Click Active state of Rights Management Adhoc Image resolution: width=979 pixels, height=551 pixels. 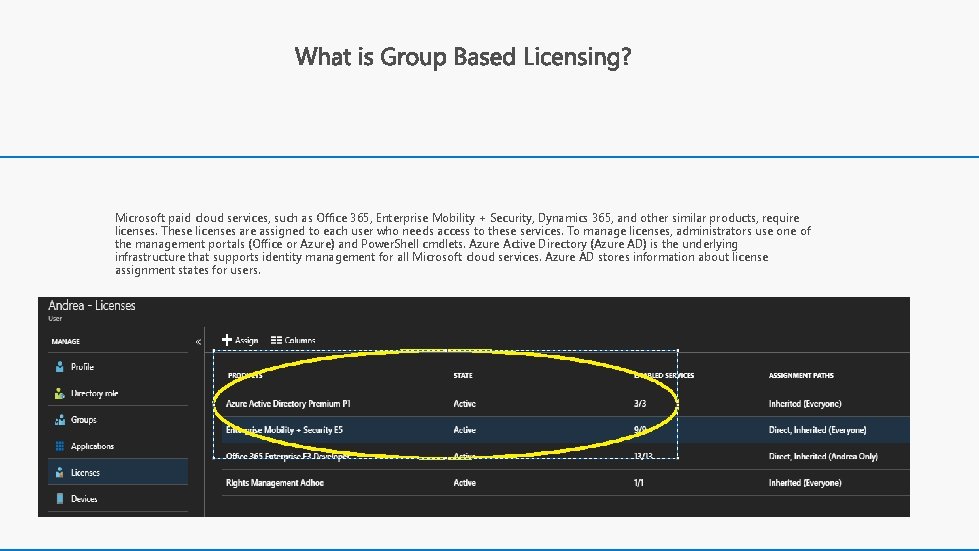click(465, 483)
